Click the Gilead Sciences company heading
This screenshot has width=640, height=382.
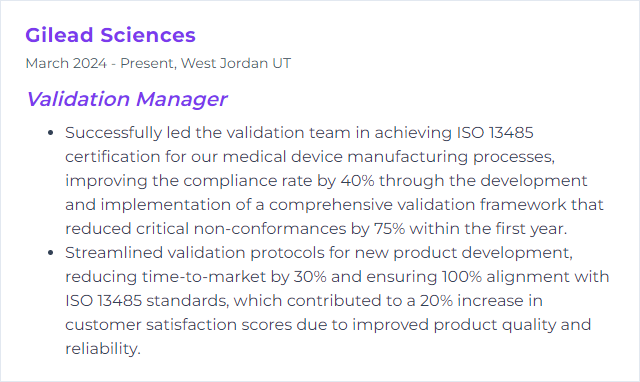[110, 35]
